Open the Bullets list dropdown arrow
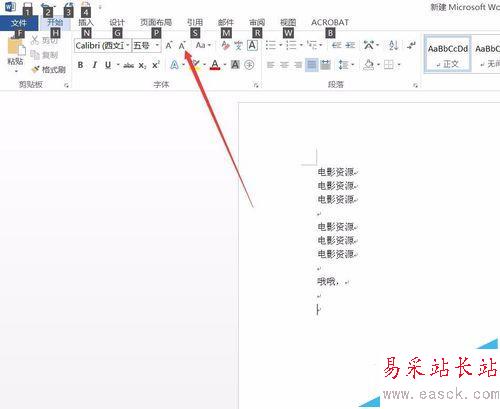Viewport: 500px width, 409px height. pos(281,45)
